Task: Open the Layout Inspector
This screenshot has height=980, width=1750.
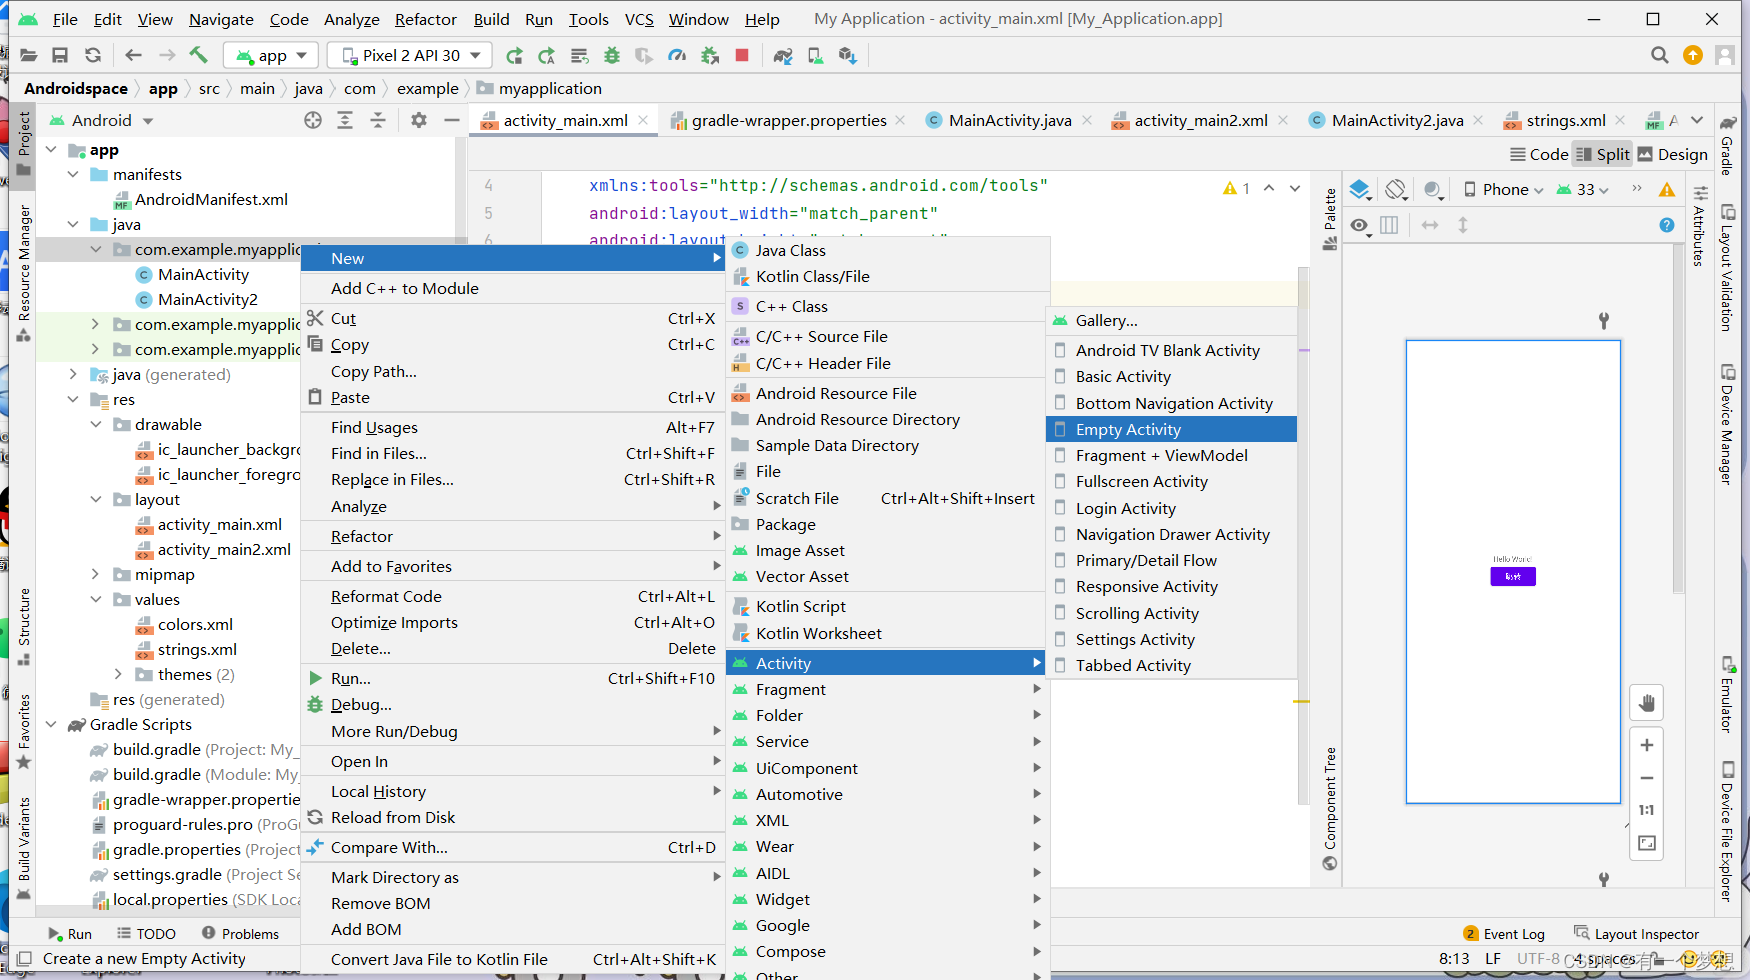Action: 1636,933
